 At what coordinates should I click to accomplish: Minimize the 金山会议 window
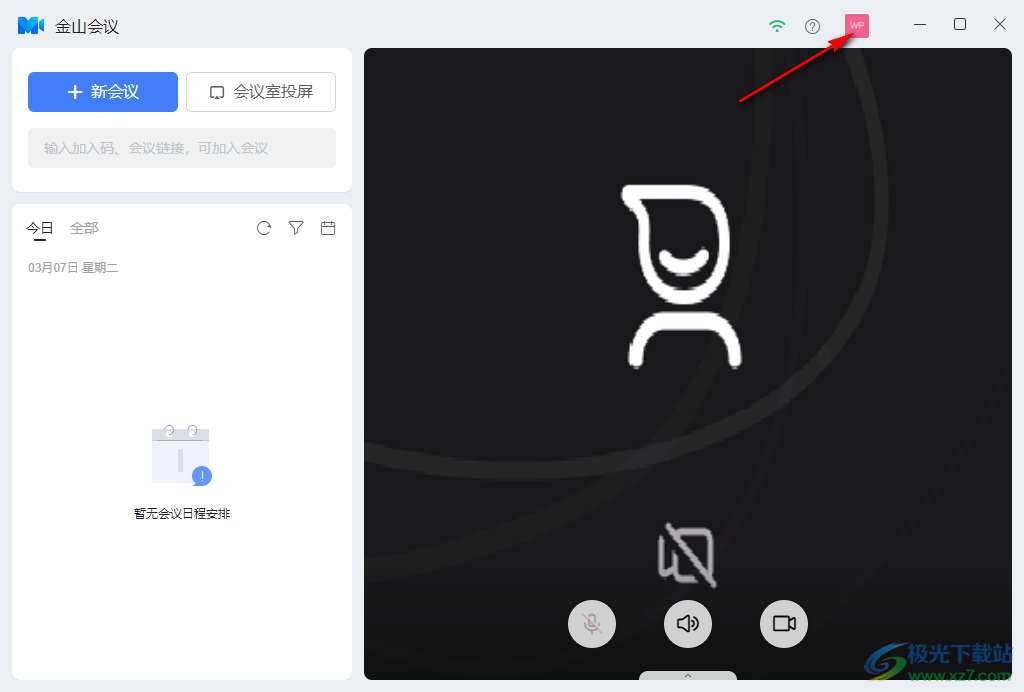point(920,25)
